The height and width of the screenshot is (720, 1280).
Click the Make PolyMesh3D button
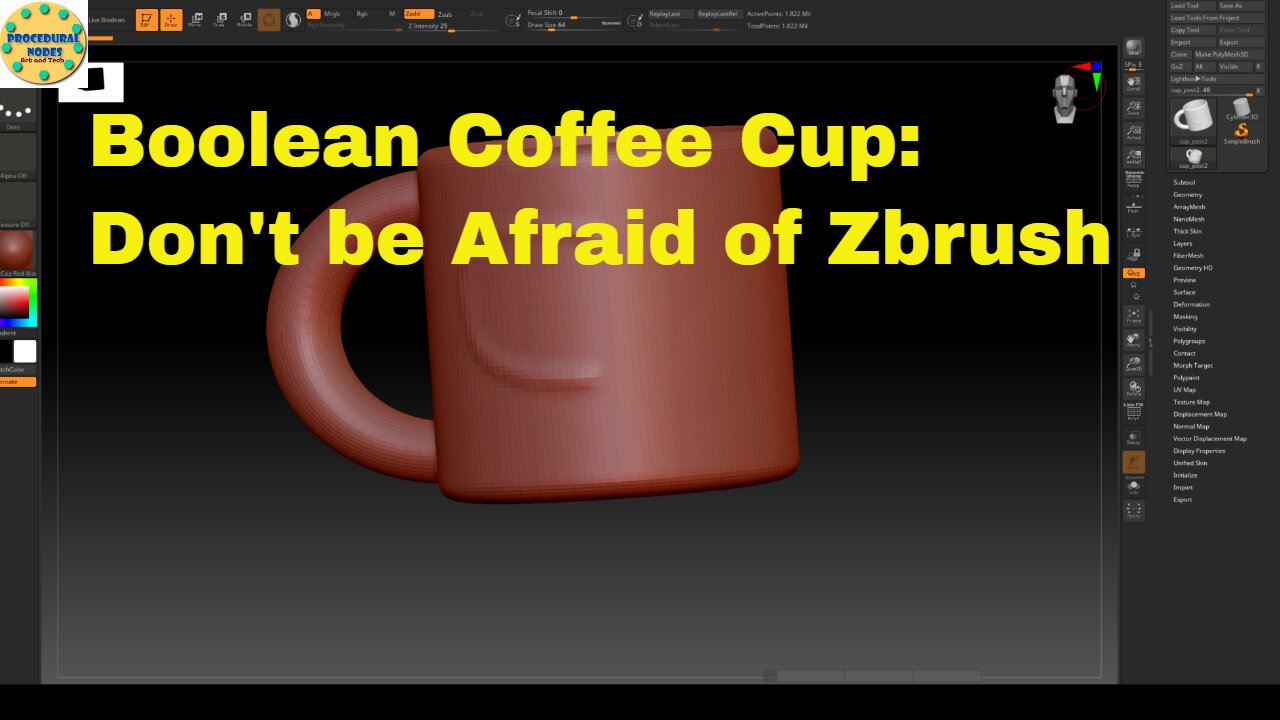click(x=1228, y=54)
